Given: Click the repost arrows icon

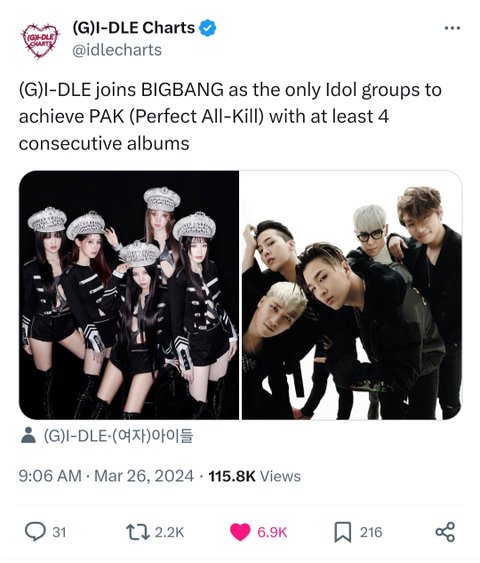Looking at the screenshot, I should [x=138, y=532].
